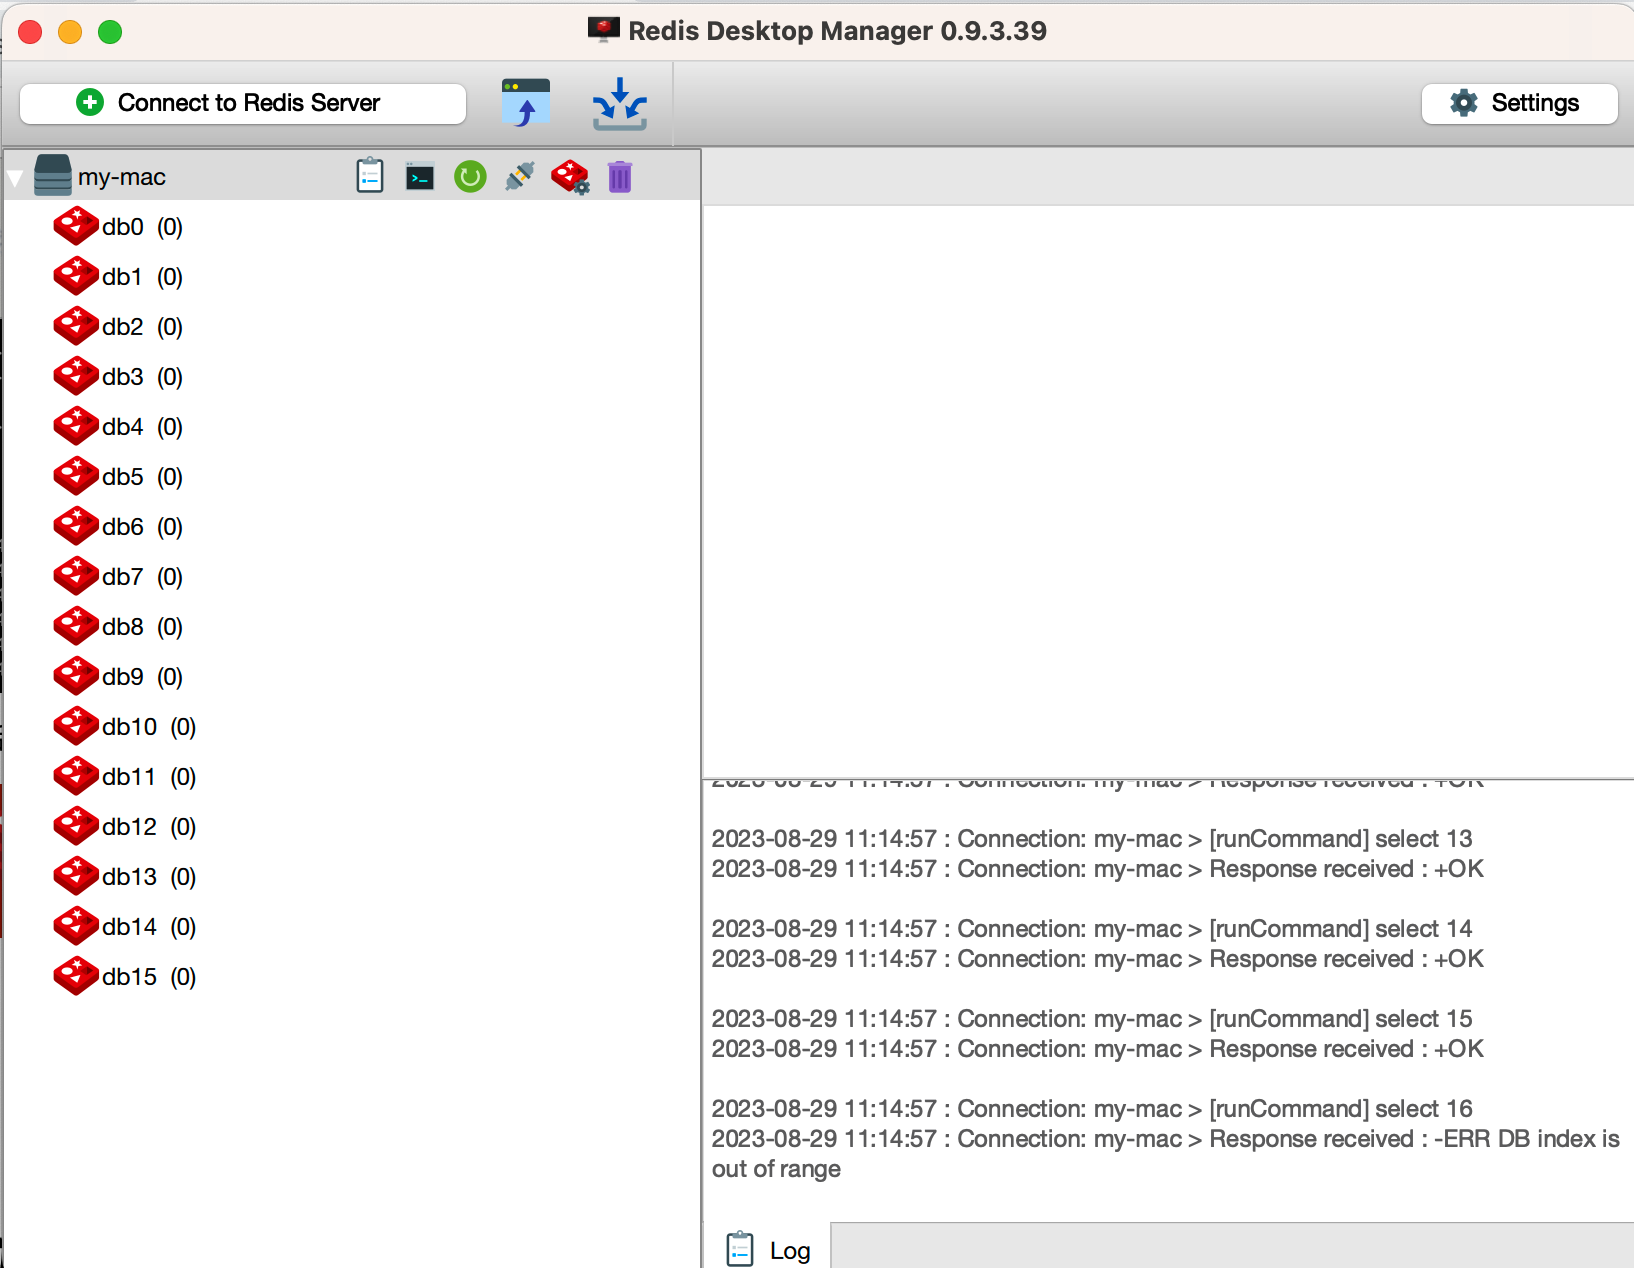
Task: Click the my-mac connection name
Action: click(122, 177)
